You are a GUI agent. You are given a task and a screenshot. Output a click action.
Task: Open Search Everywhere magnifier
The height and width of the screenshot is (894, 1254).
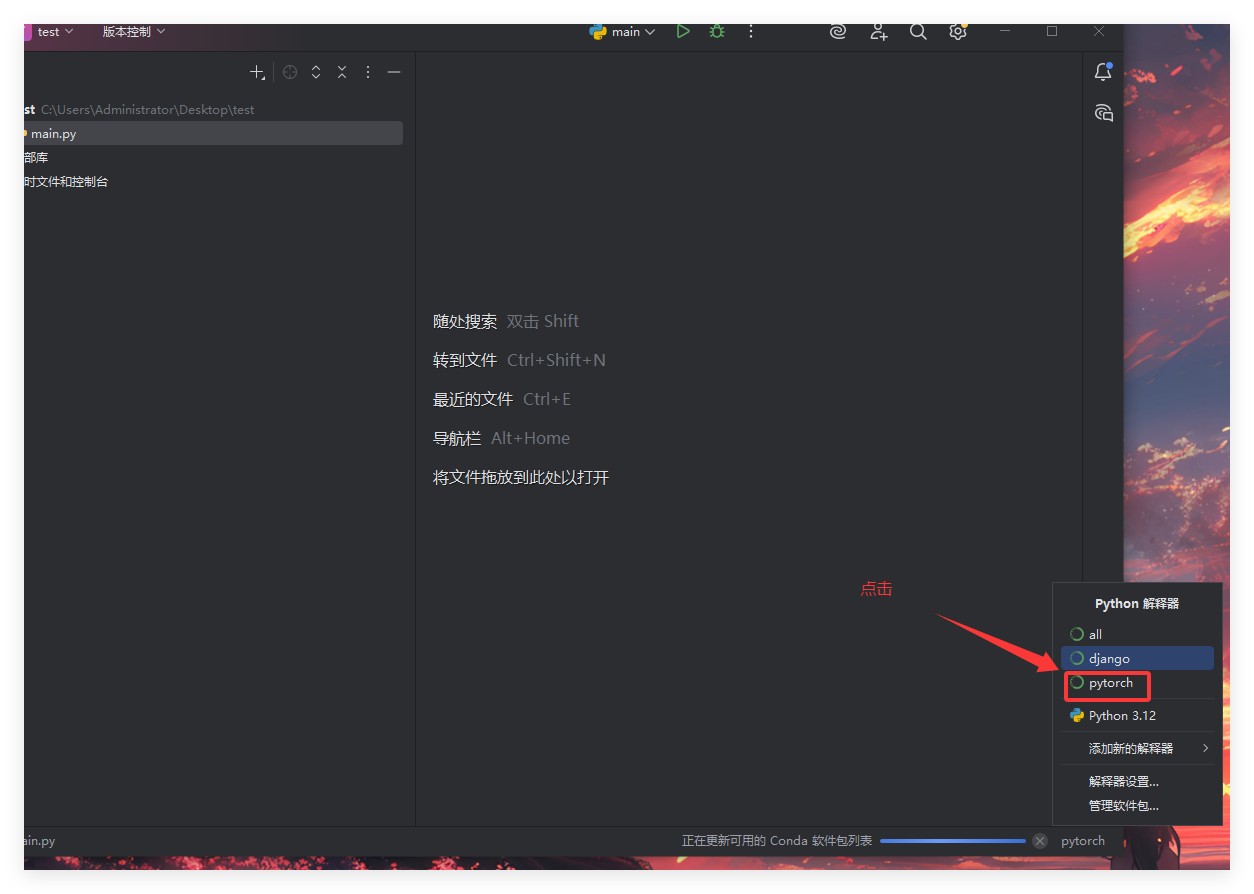pyautogui.click(x=918, y=32)
